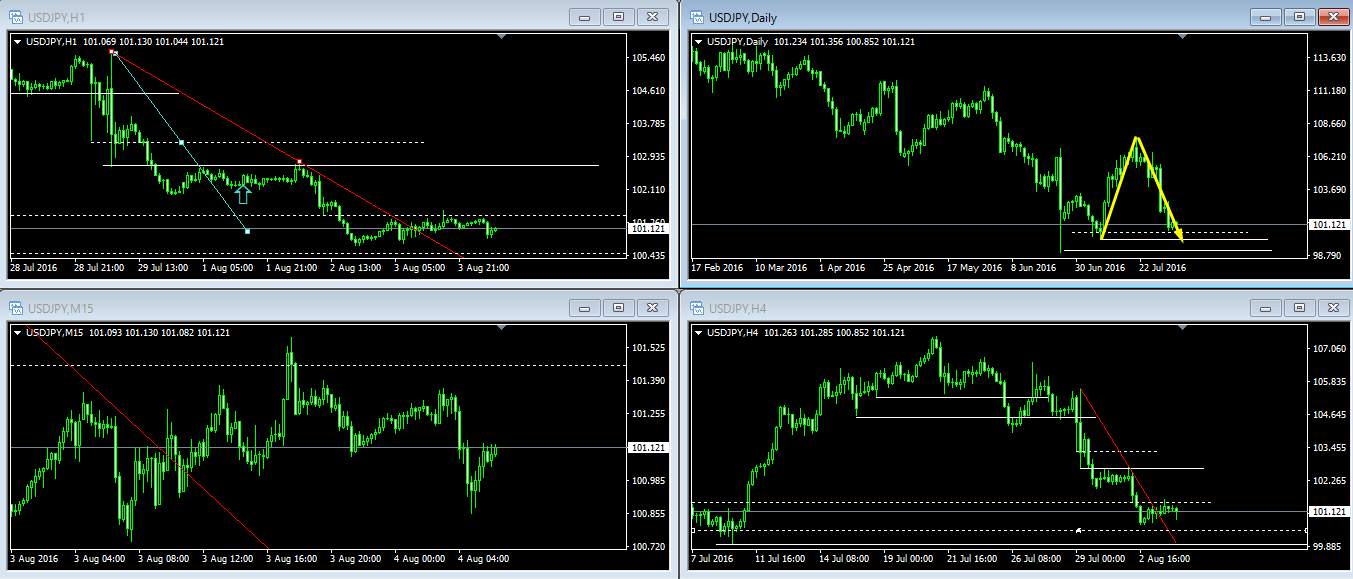Select the yellow arrowhead on the Daily chart
This screenshot has width=1353, height=579.
point(1180,236)
